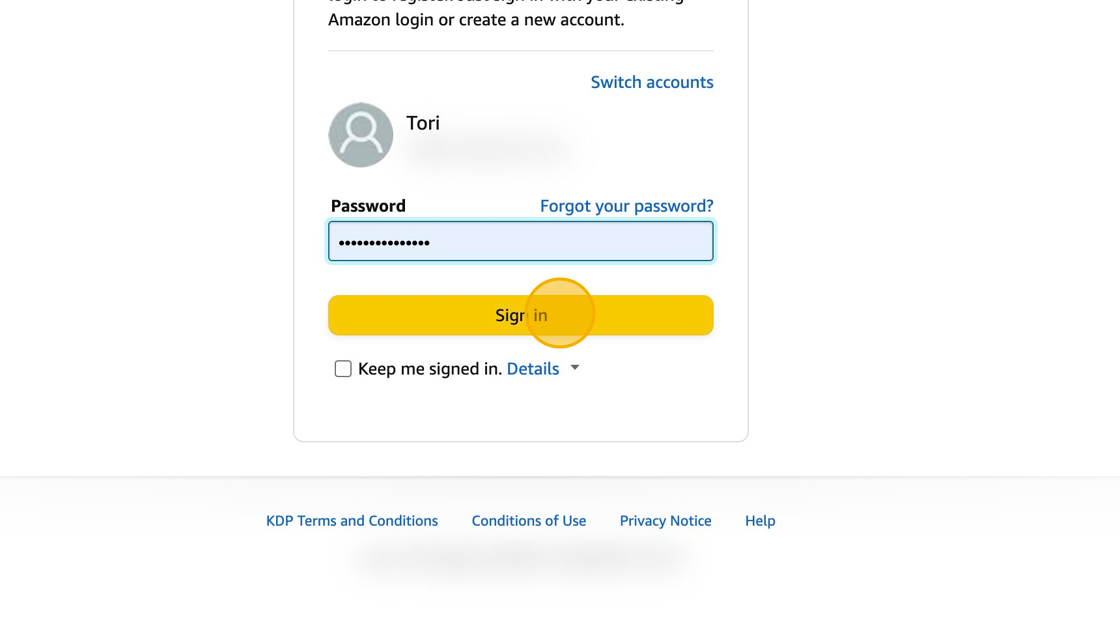Screen dimensions: 1120x626
Task: Click the divider line above Switch accounts
Action: coord(520,51)
